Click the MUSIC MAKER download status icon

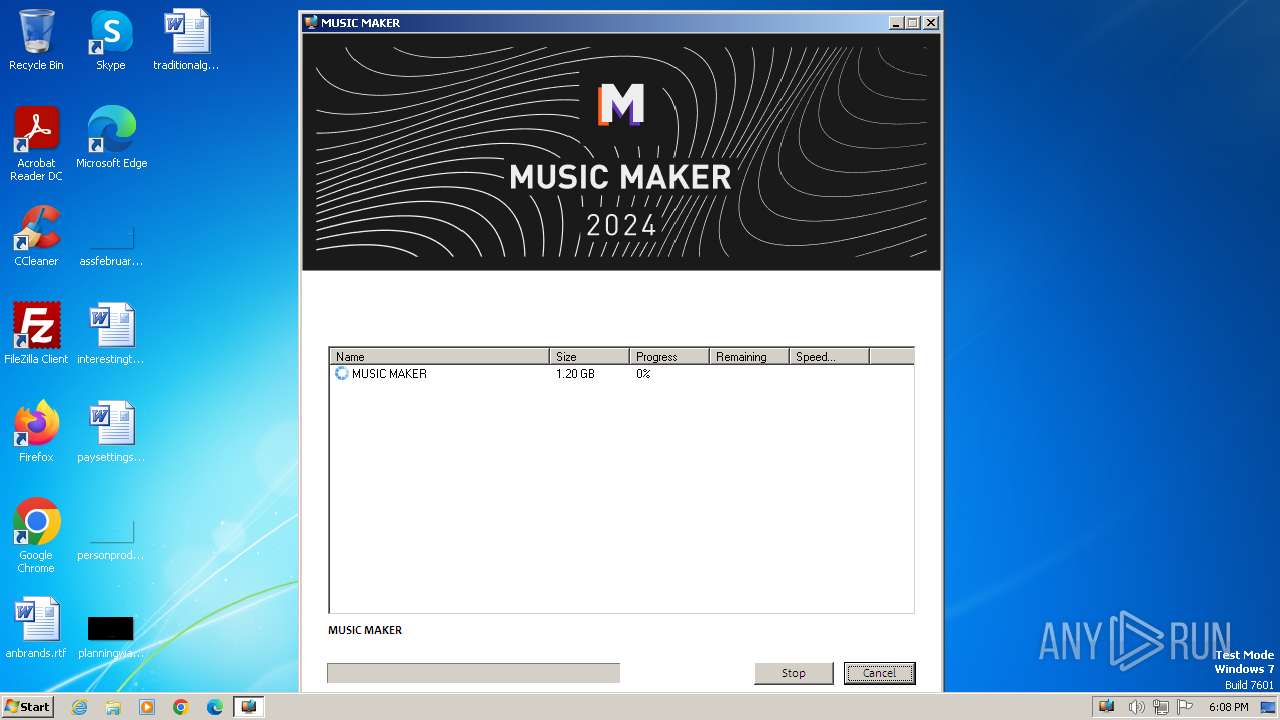(342, 374)
